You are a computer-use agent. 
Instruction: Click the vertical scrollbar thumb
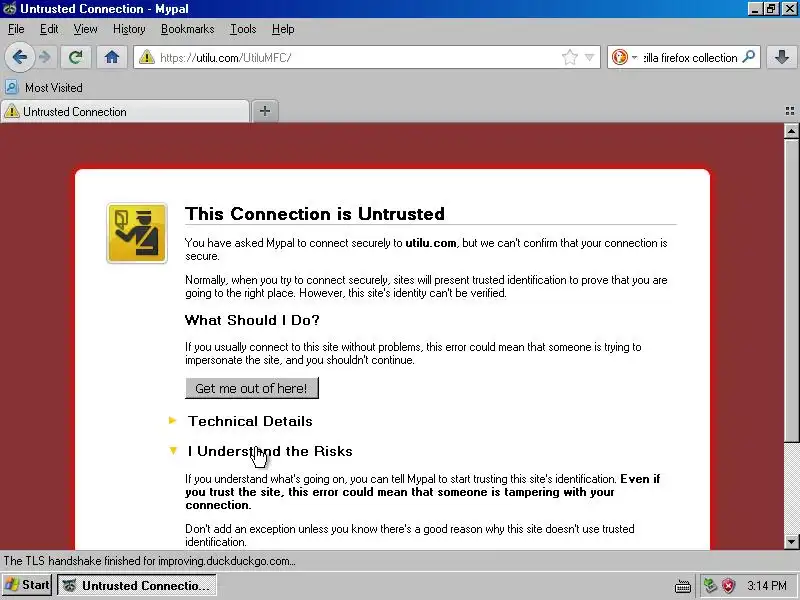tap(791, 291)
